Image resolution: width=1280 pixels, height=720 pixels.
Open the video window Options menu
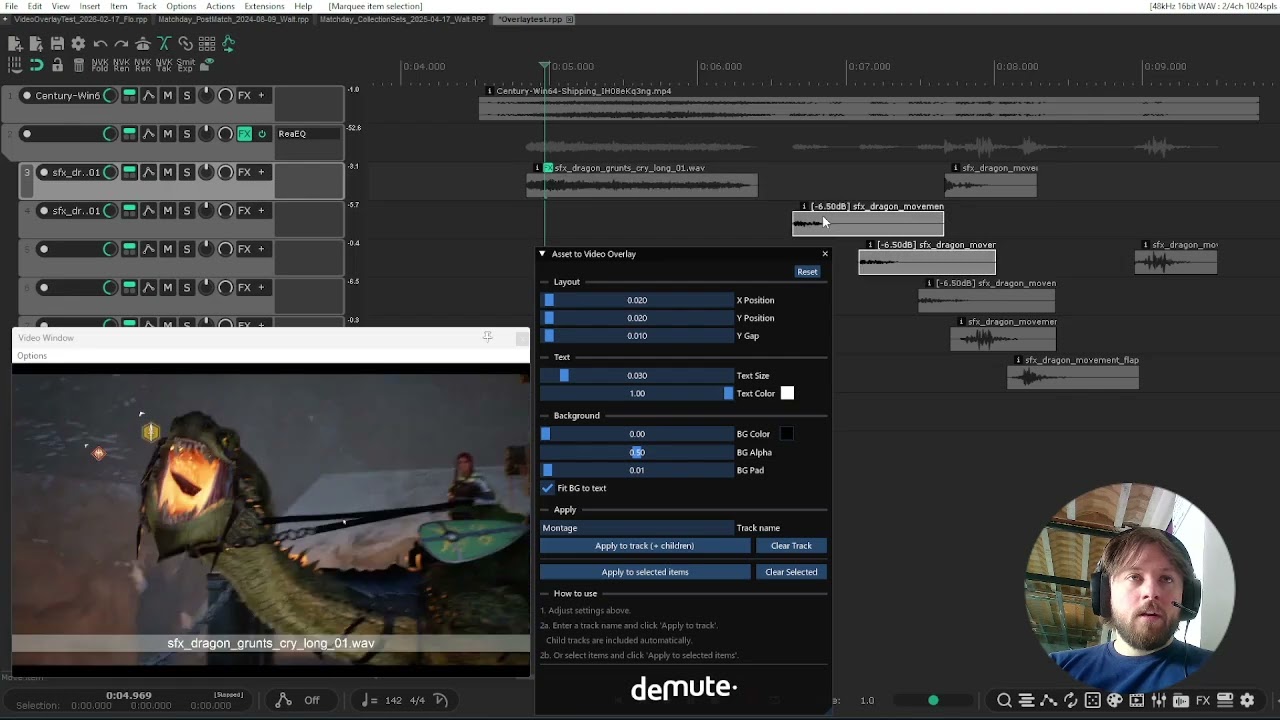pos(32,356)
